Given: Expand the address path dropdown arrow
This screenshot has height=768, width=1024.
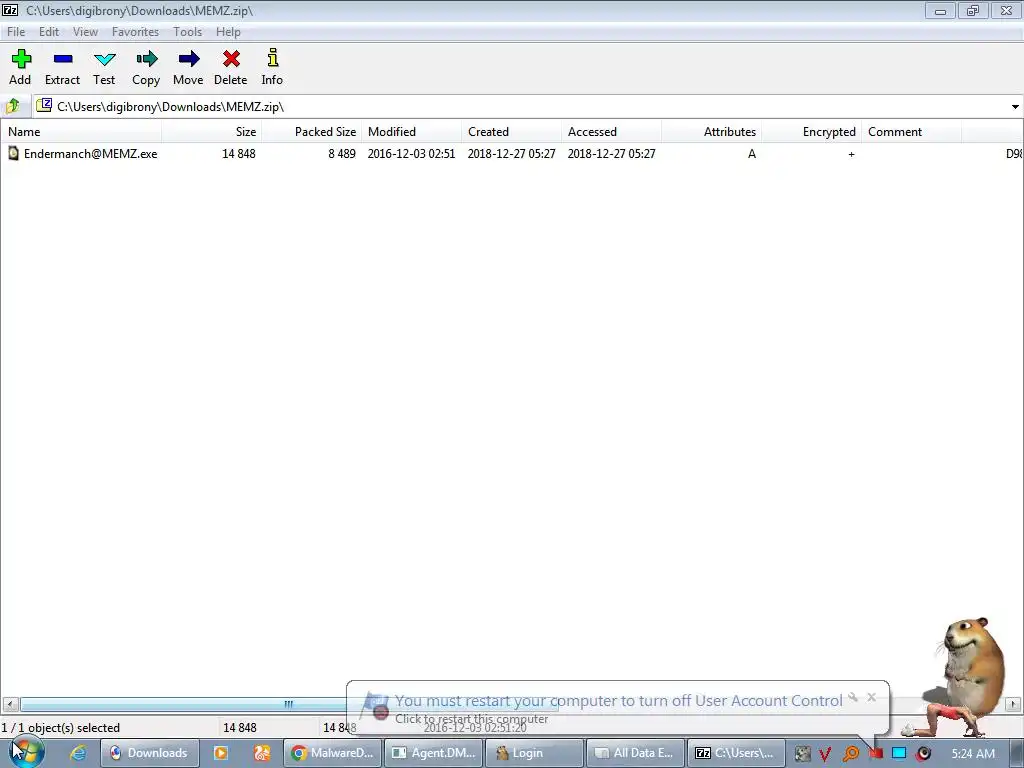Looking at the screenshot, I should 1015,106.
